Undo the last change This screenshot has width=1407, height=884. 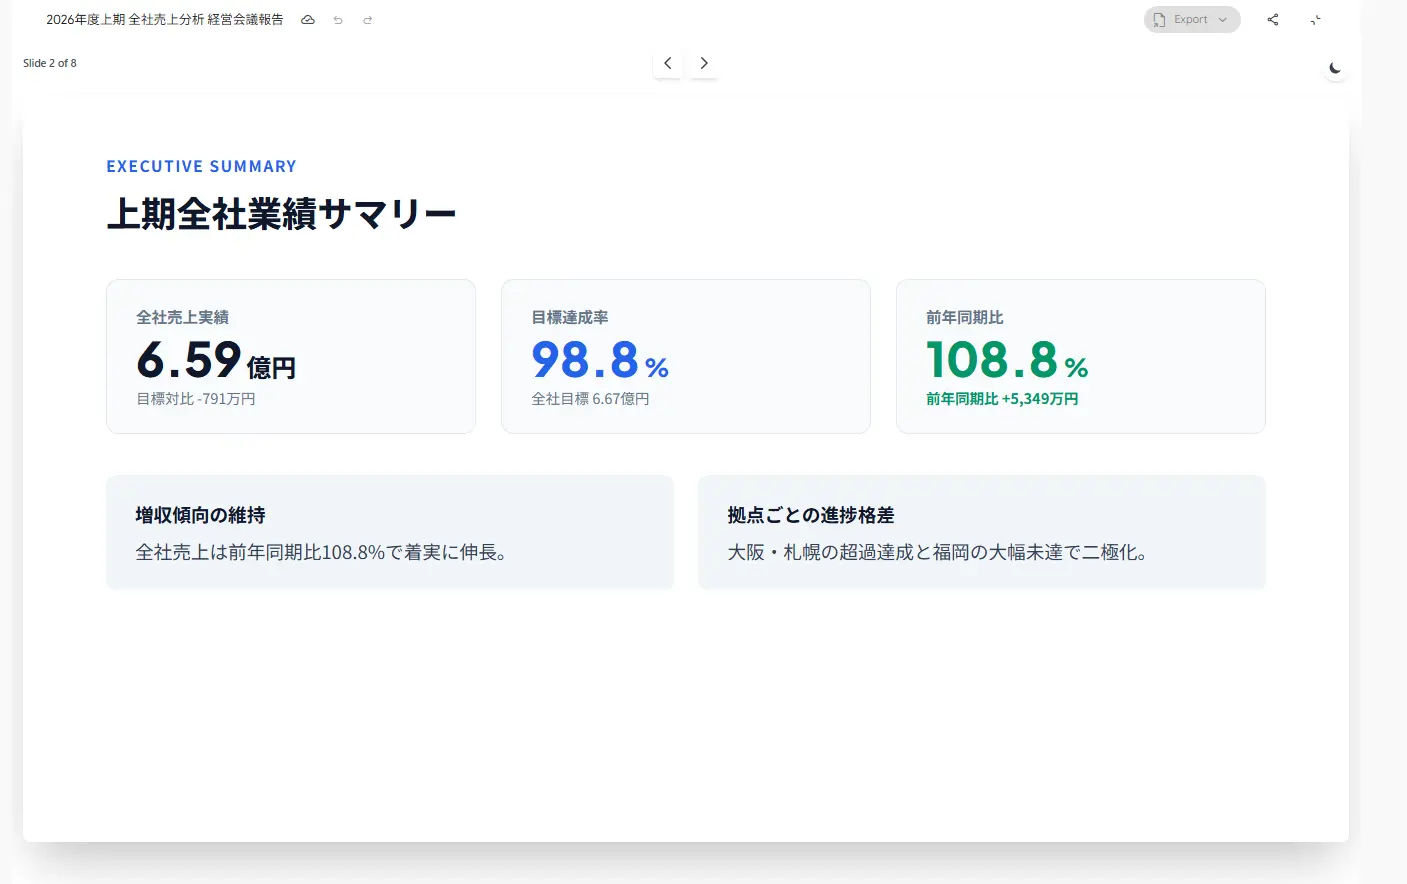[x=338, y=20]
